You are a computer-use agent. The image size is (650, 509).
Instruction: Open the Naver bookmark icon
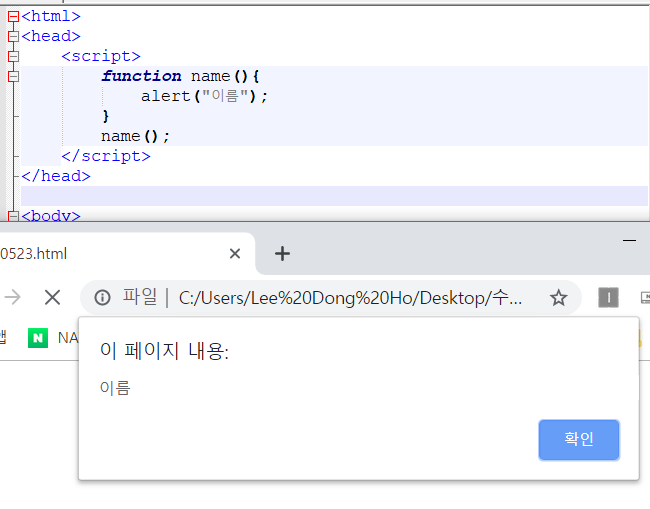[x=38, y=338]
